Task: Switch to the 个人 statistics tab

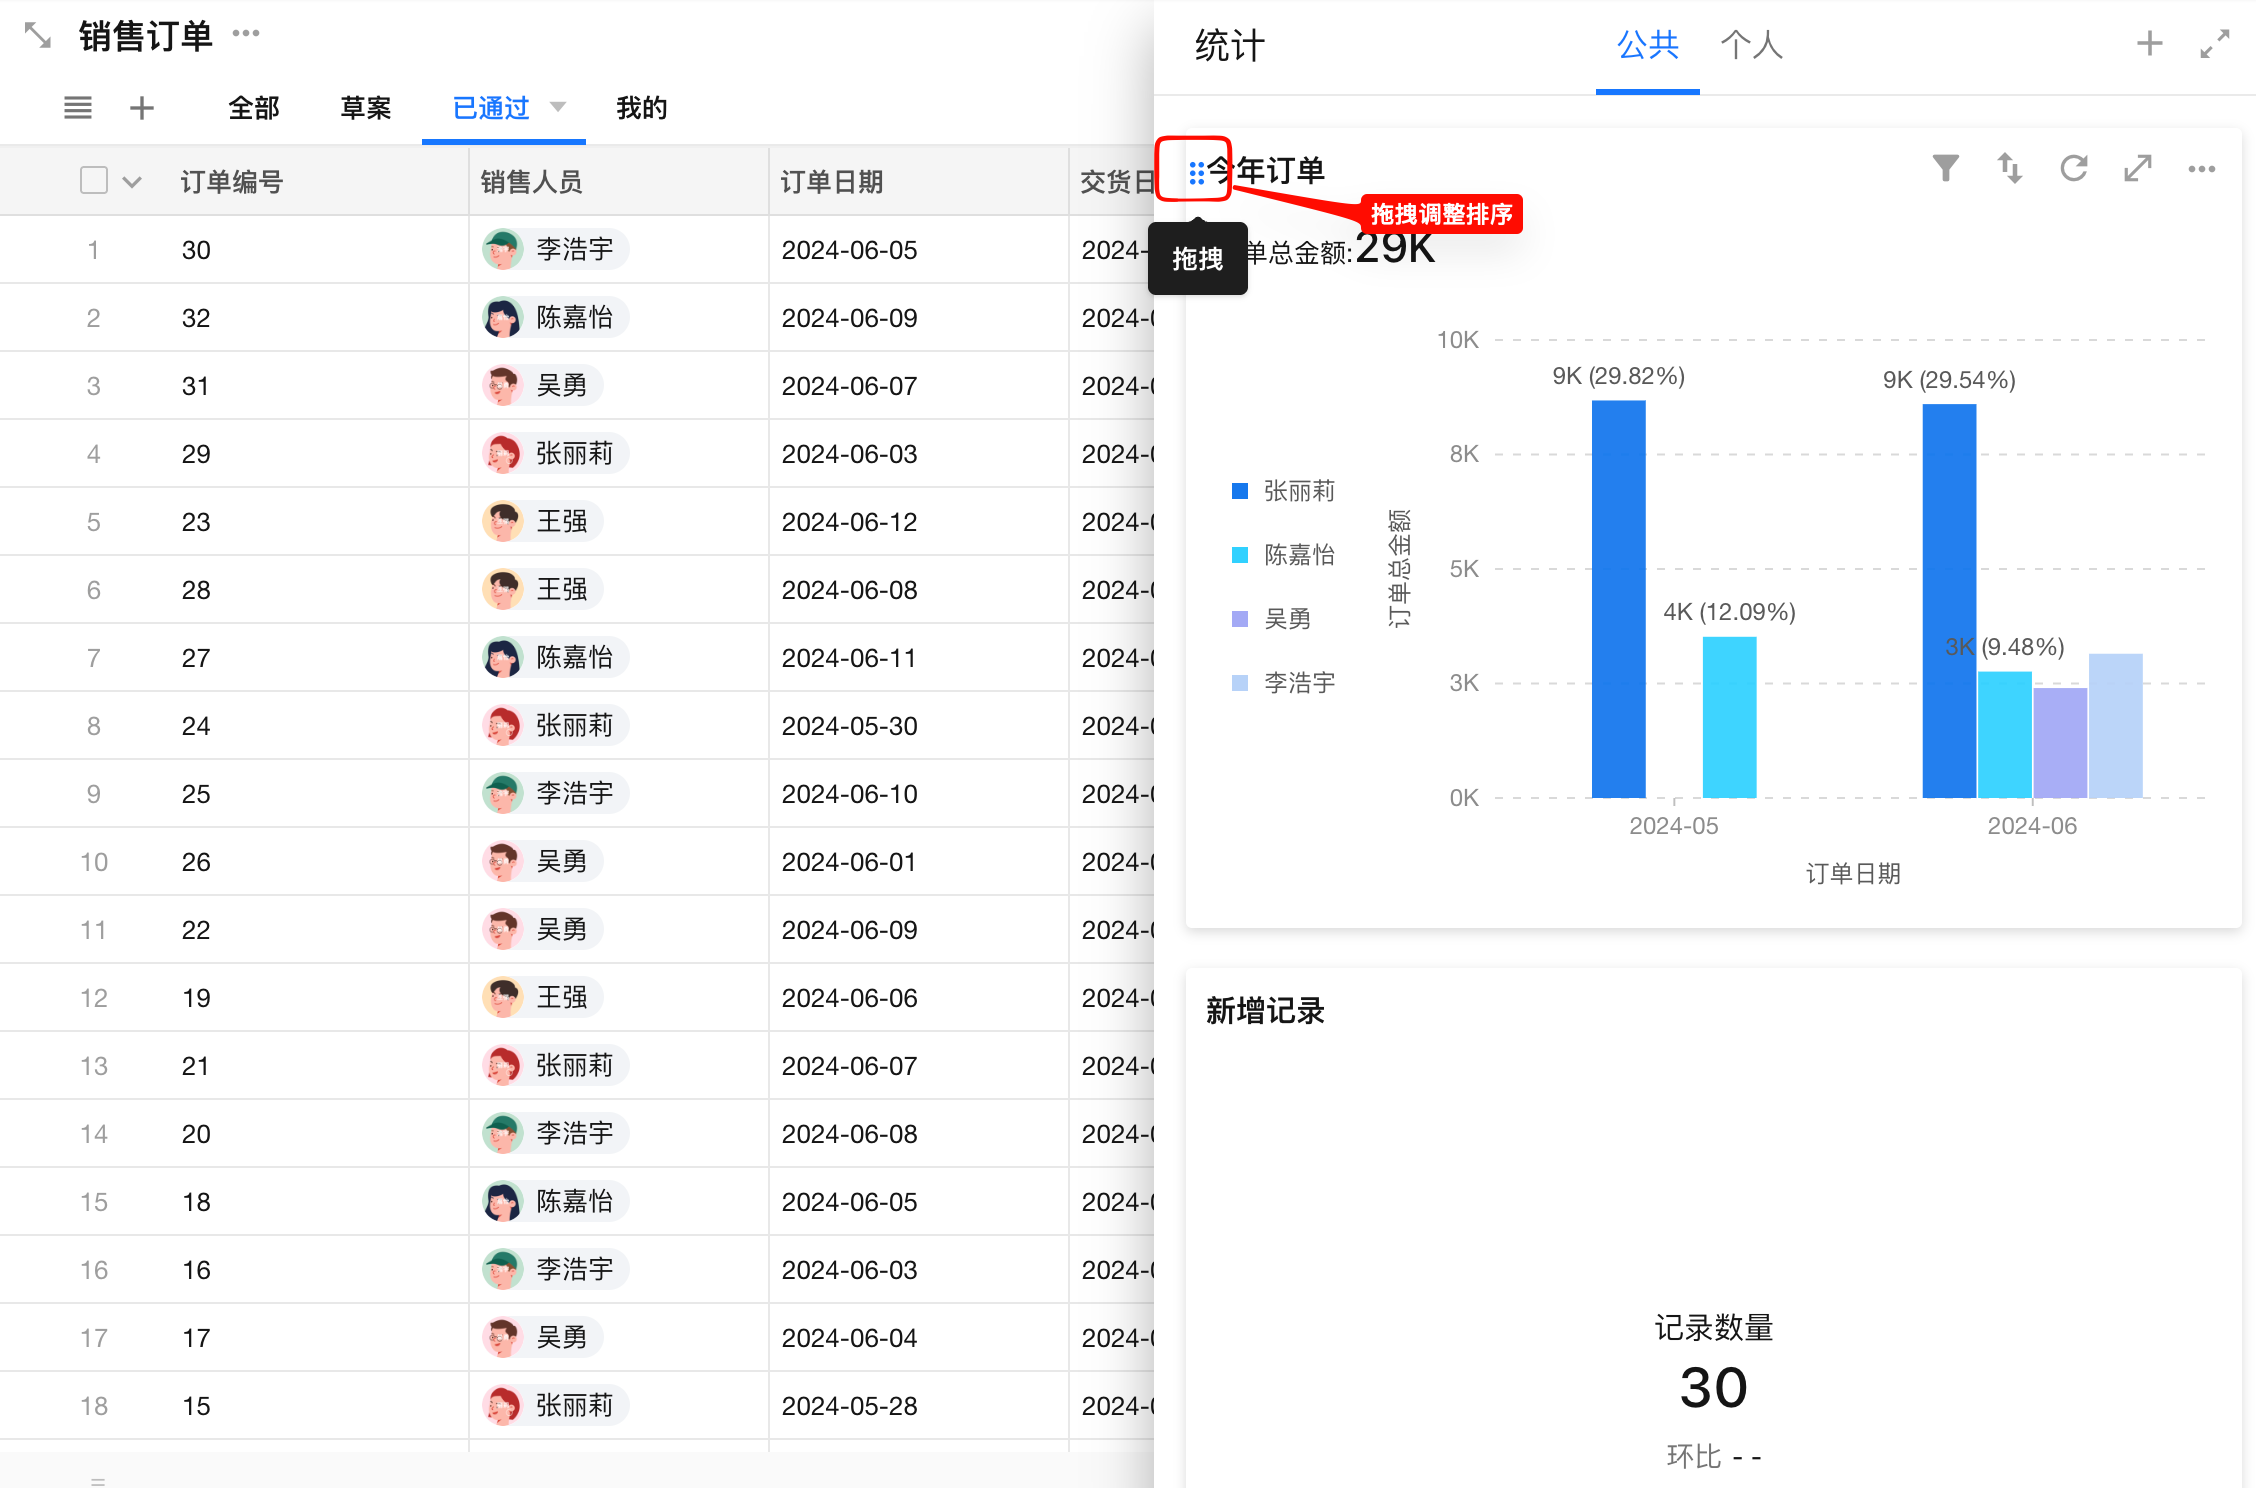Action: click(1751, 45)
